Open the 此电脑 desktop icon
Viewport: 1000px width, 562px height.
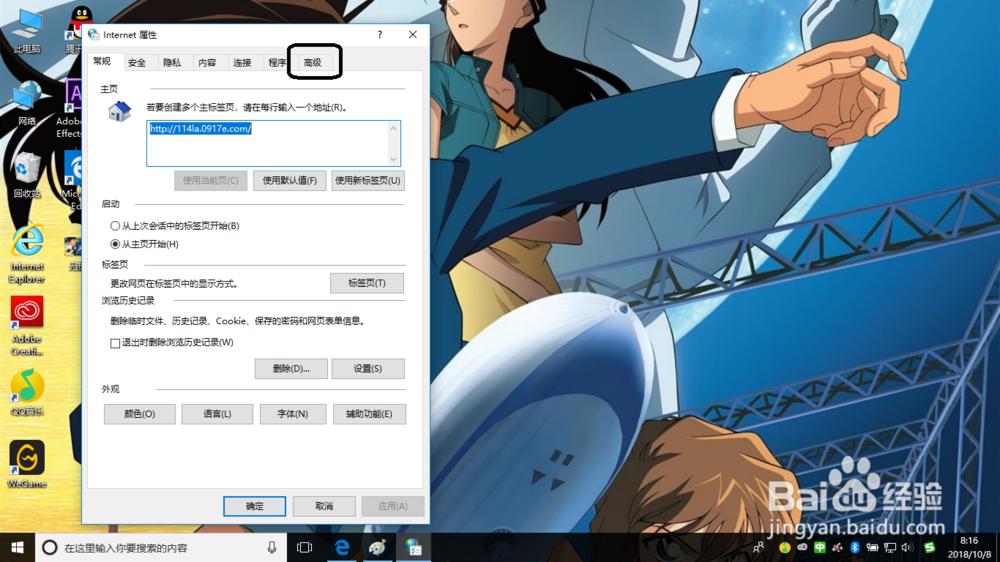(27, 30)
